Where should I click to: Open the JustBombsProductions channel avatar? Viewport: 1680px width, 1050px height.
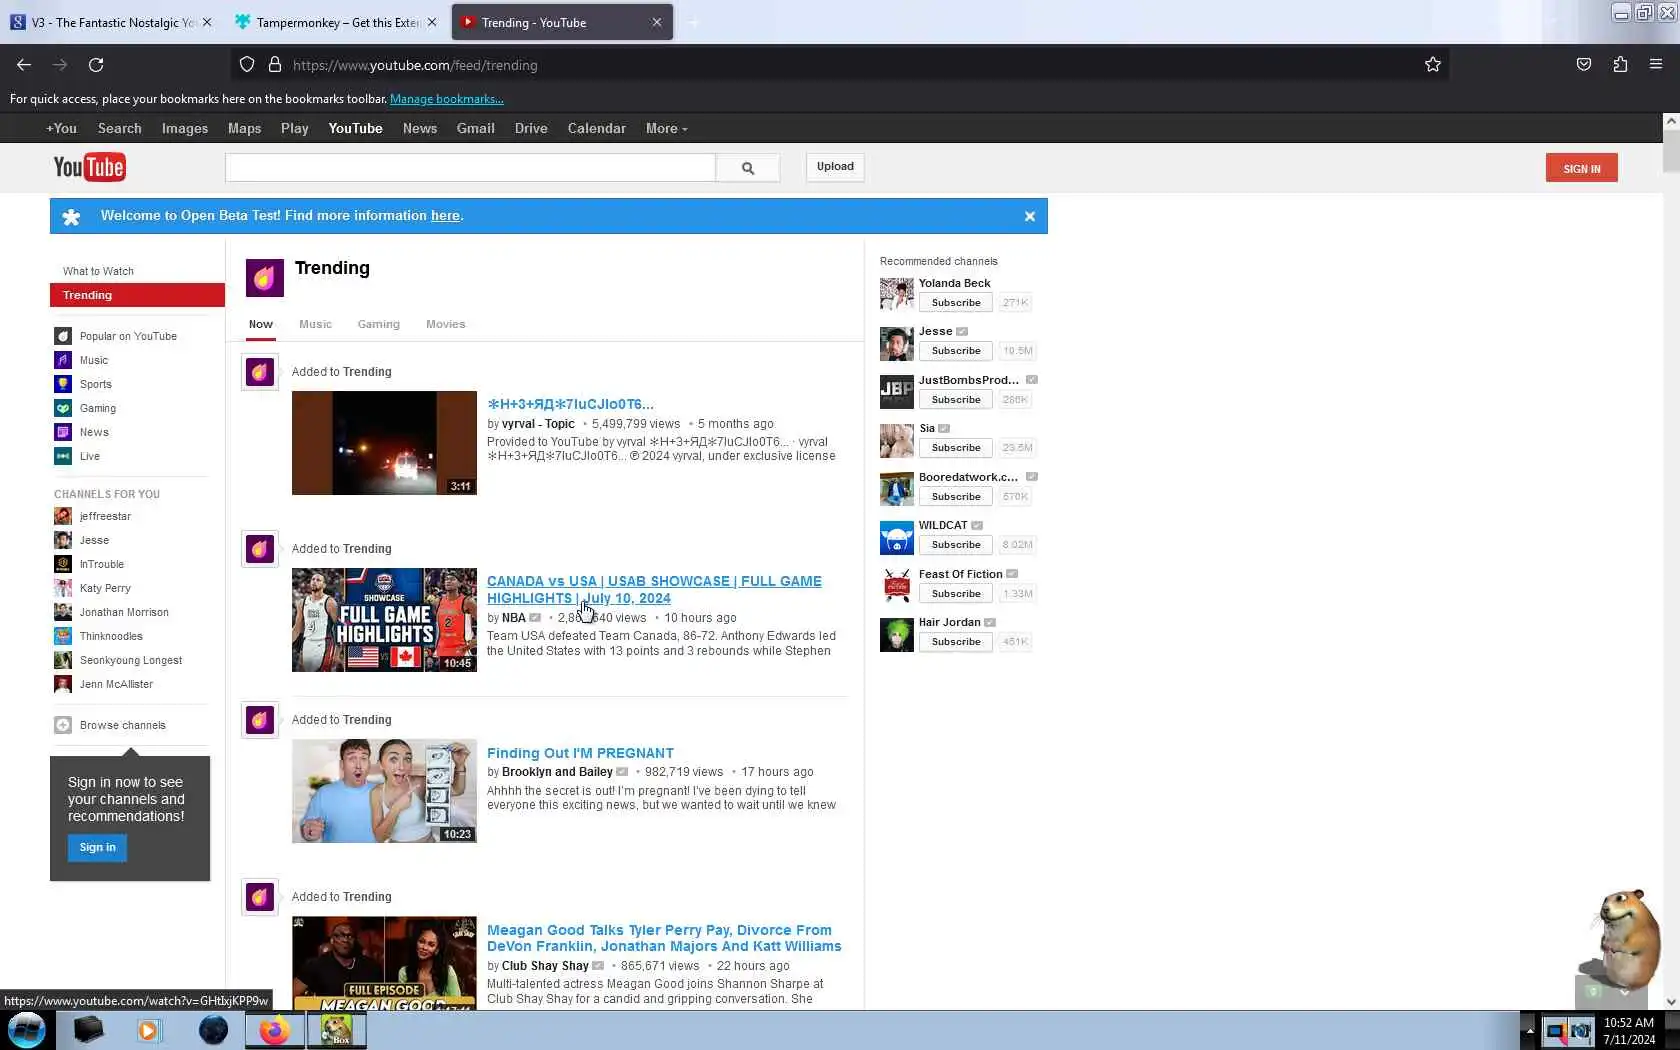[897, 391]
